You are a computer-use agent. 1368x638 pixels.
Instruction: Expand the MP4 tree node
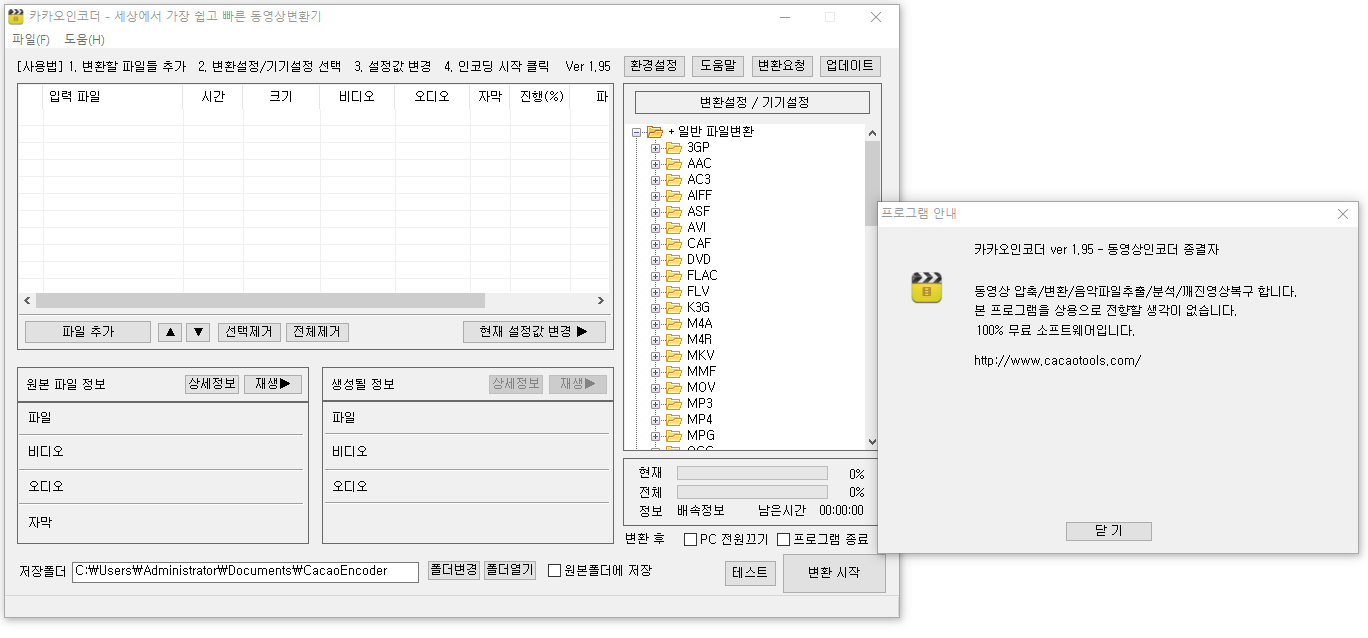click(x=656, y=420)
